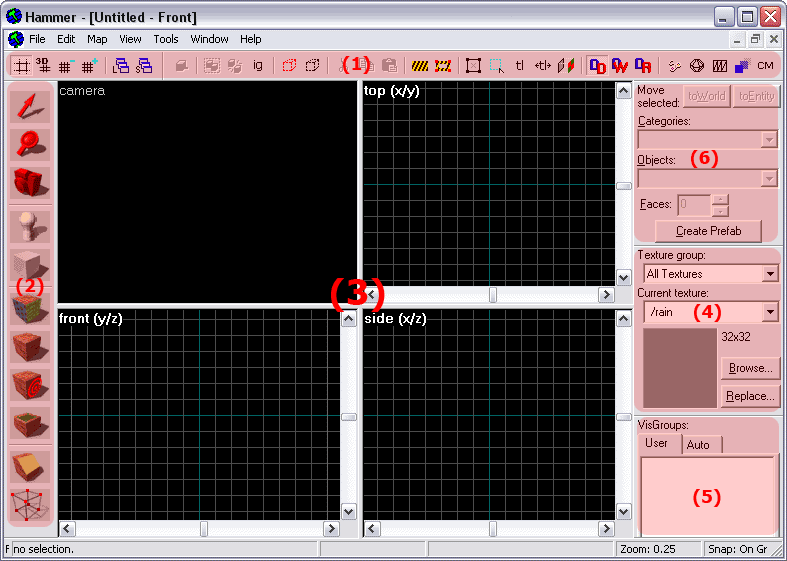Open the Tools menu

166,39
